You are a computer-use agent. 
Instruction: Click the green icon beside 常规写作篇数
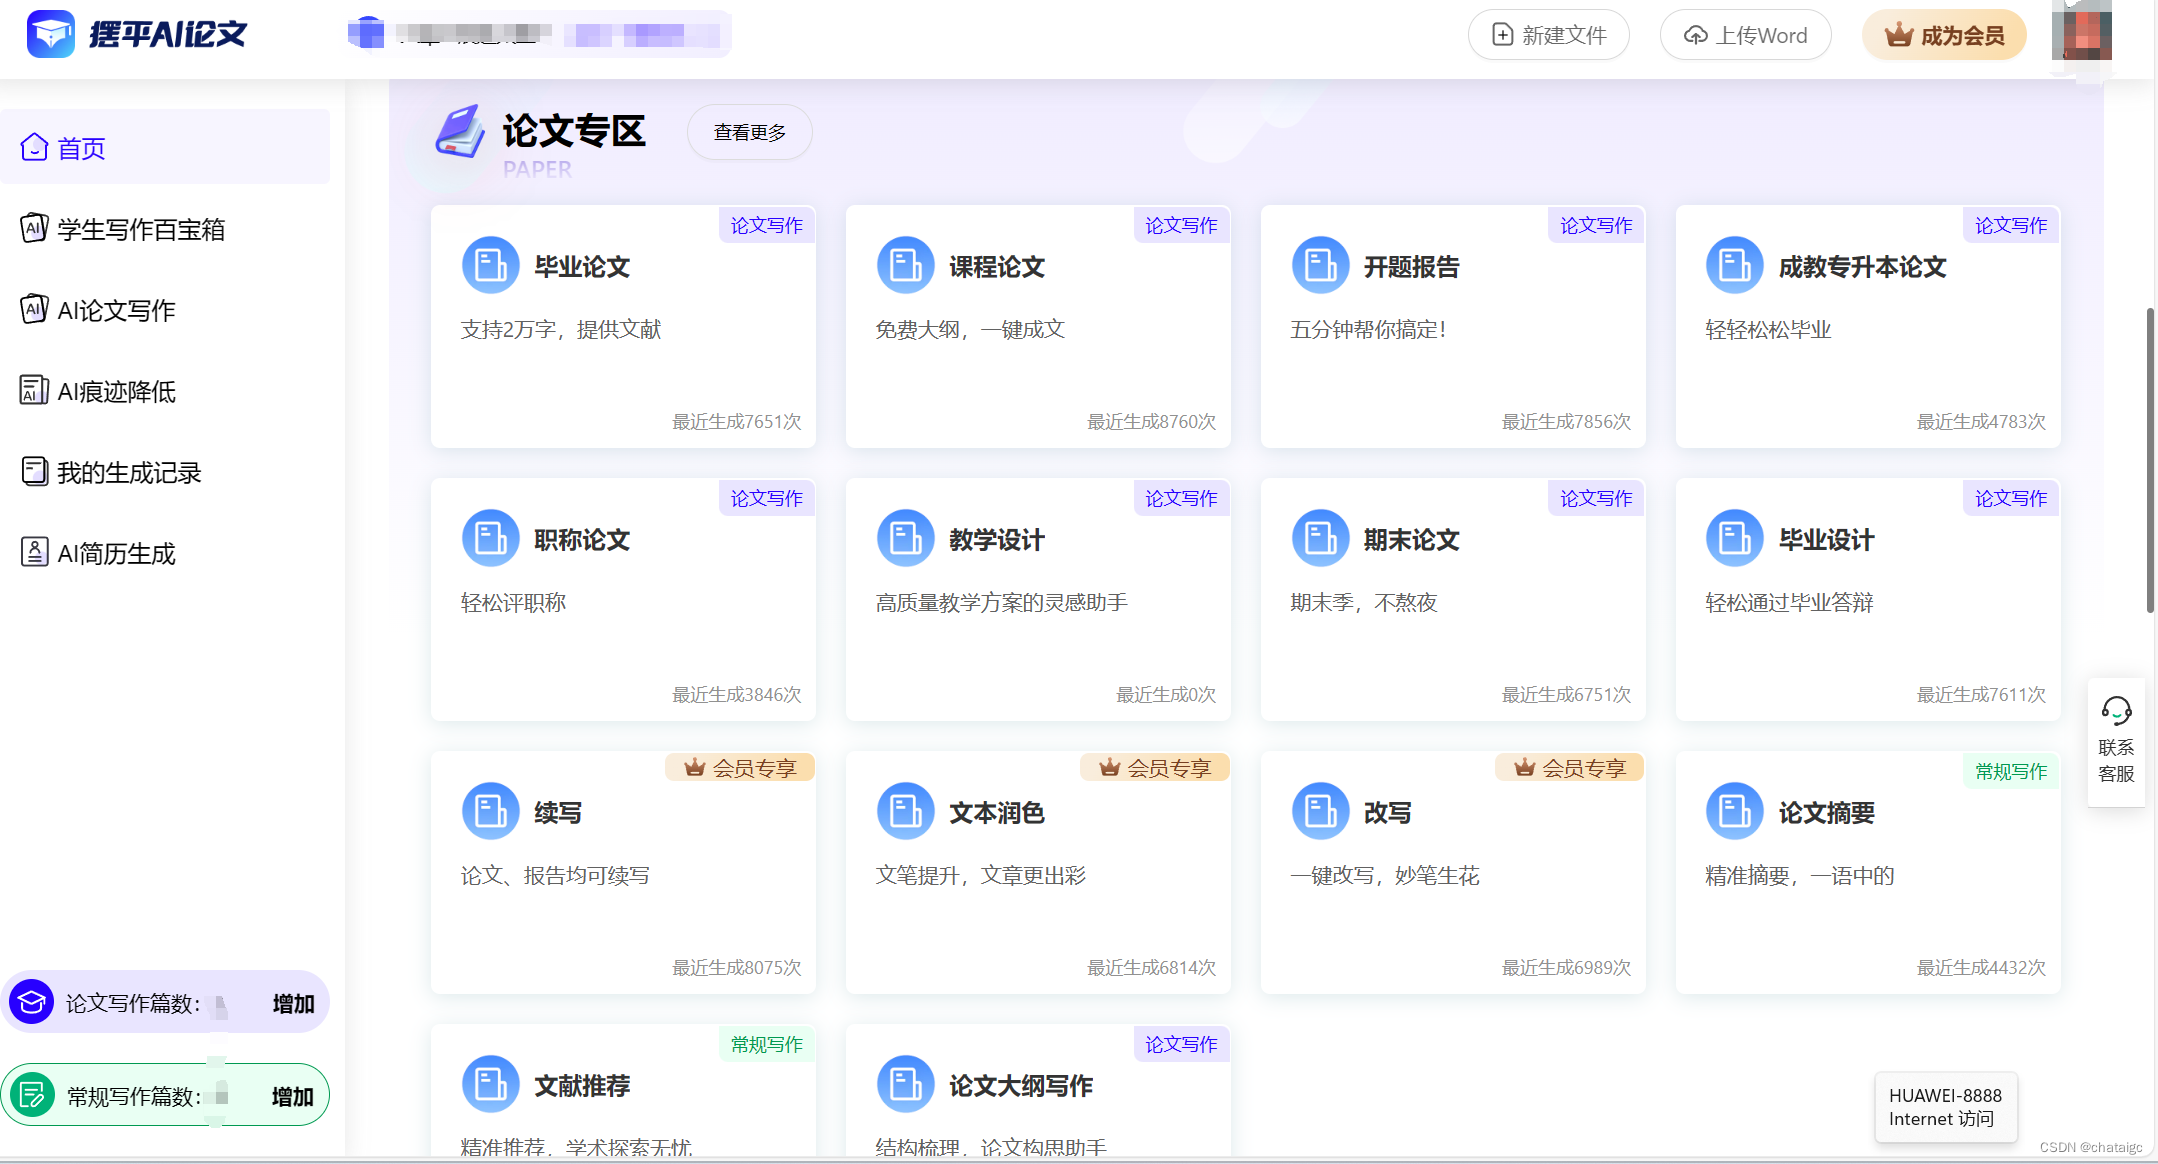(32, 1095)
